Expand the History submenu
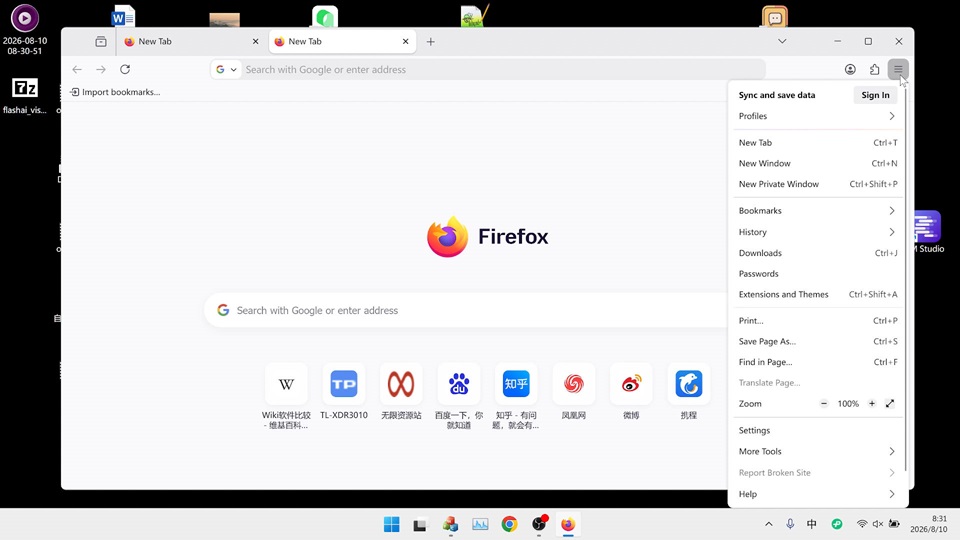Image resolution: width=960 pixels, height=540 pixels. [x=818, y=232]
